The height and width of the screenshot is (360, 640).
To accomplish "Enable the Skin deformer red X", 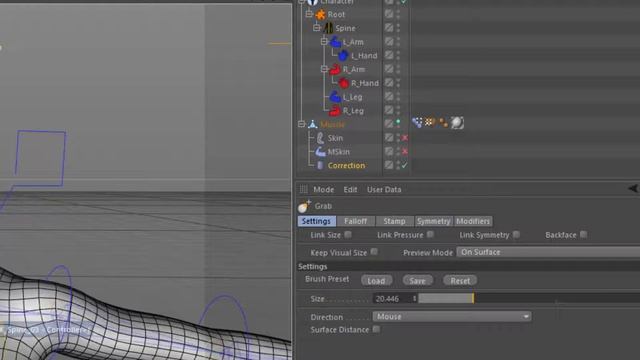I will pyautogui.click(x=404, y=138).
